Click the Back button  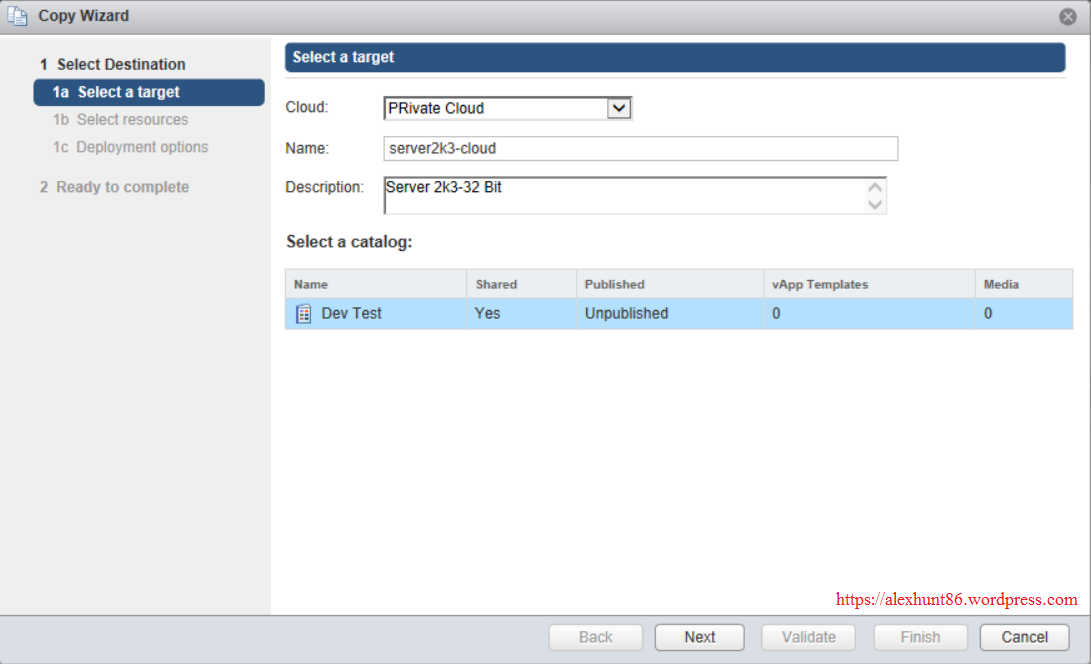[x=595, y=637]
